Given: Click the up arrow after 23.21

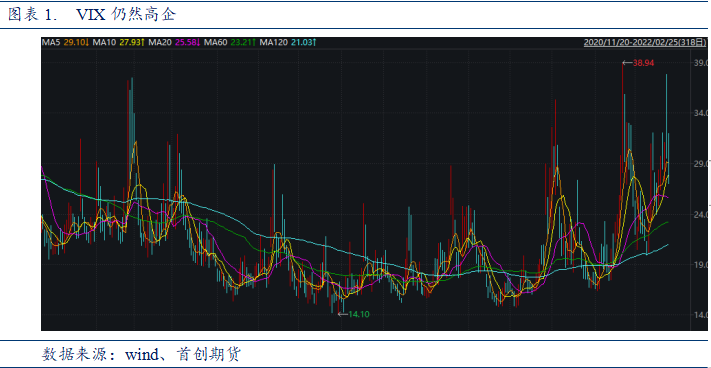Looking at the screenshot, I should (x=254, y=42).
